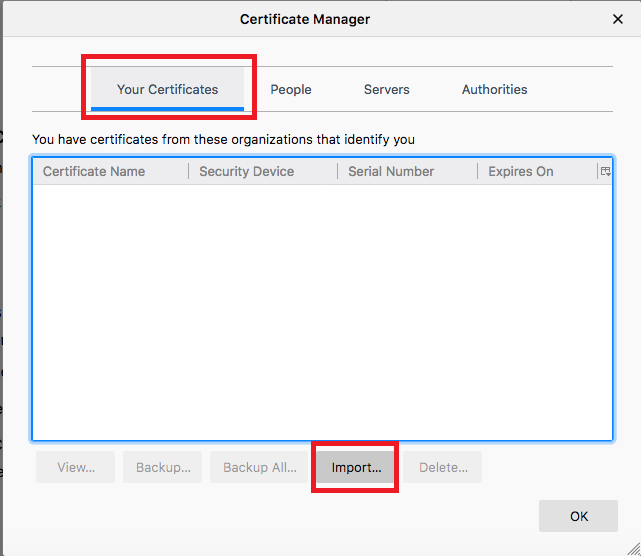Screen dimensions: 641x556
Task: Confirm with the OK button
Action: click(579, 516)
